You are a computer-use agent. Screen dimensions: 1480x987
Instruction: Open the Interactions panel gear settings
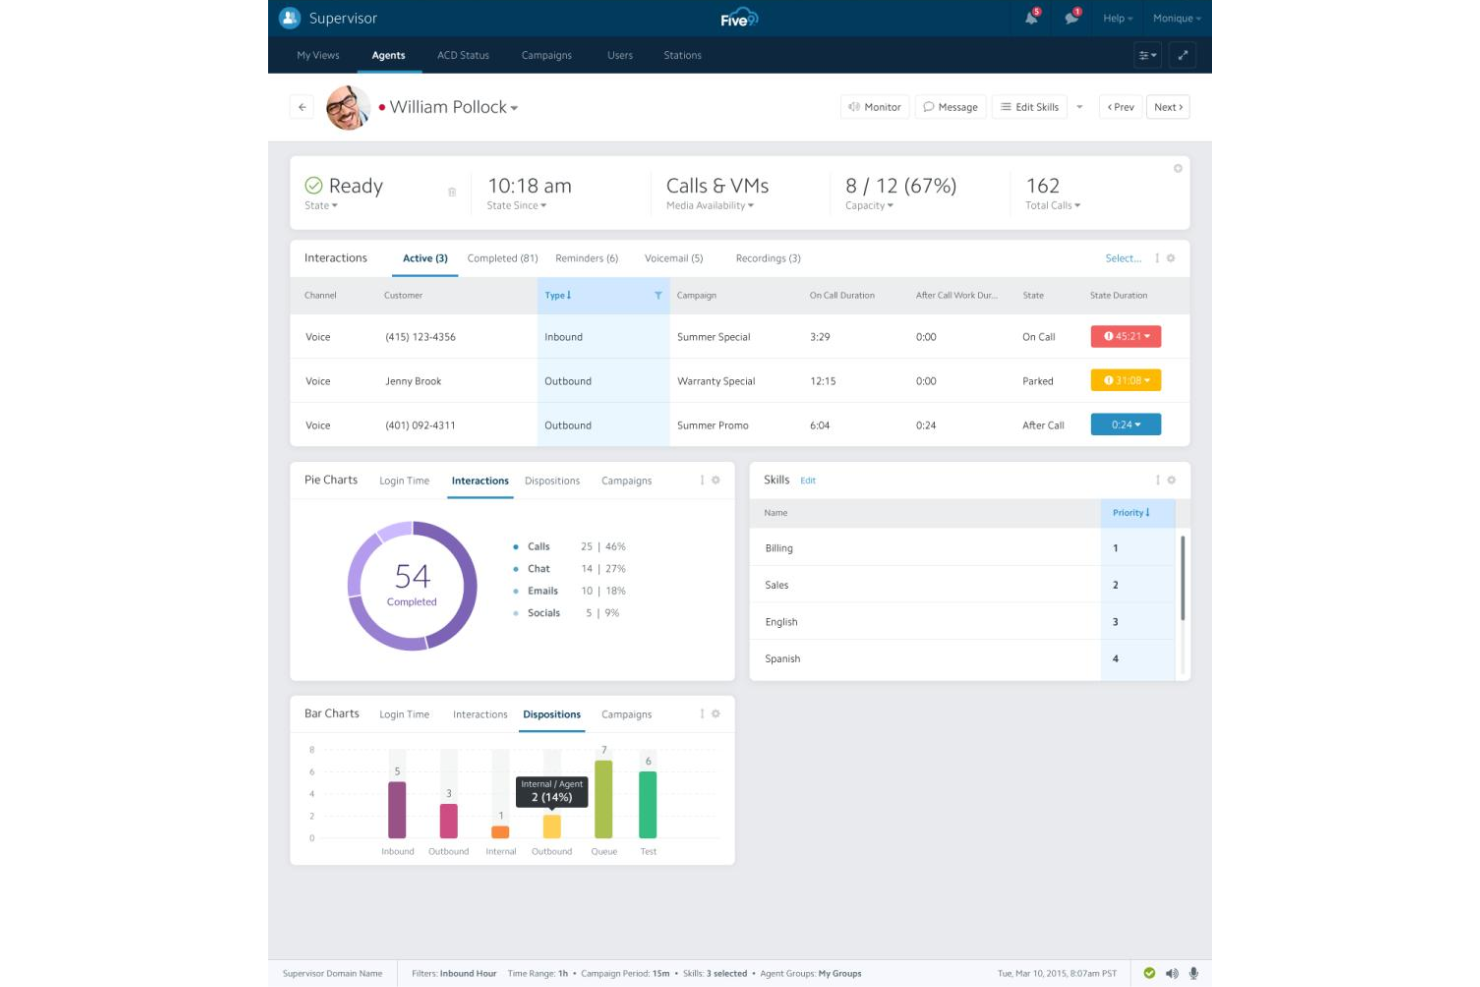click(x=1171, y=258)
